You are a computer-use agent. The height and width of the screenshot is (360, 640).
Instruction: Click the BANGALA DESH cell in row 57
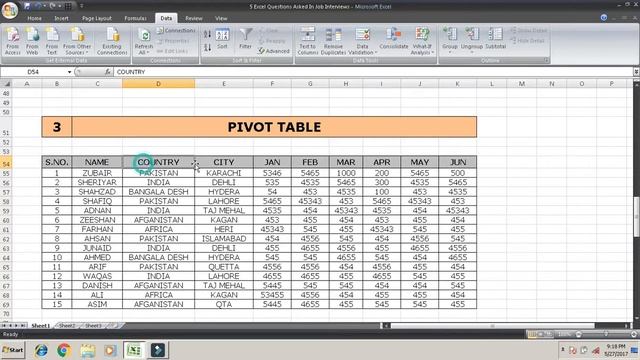(x=158, y=191)
